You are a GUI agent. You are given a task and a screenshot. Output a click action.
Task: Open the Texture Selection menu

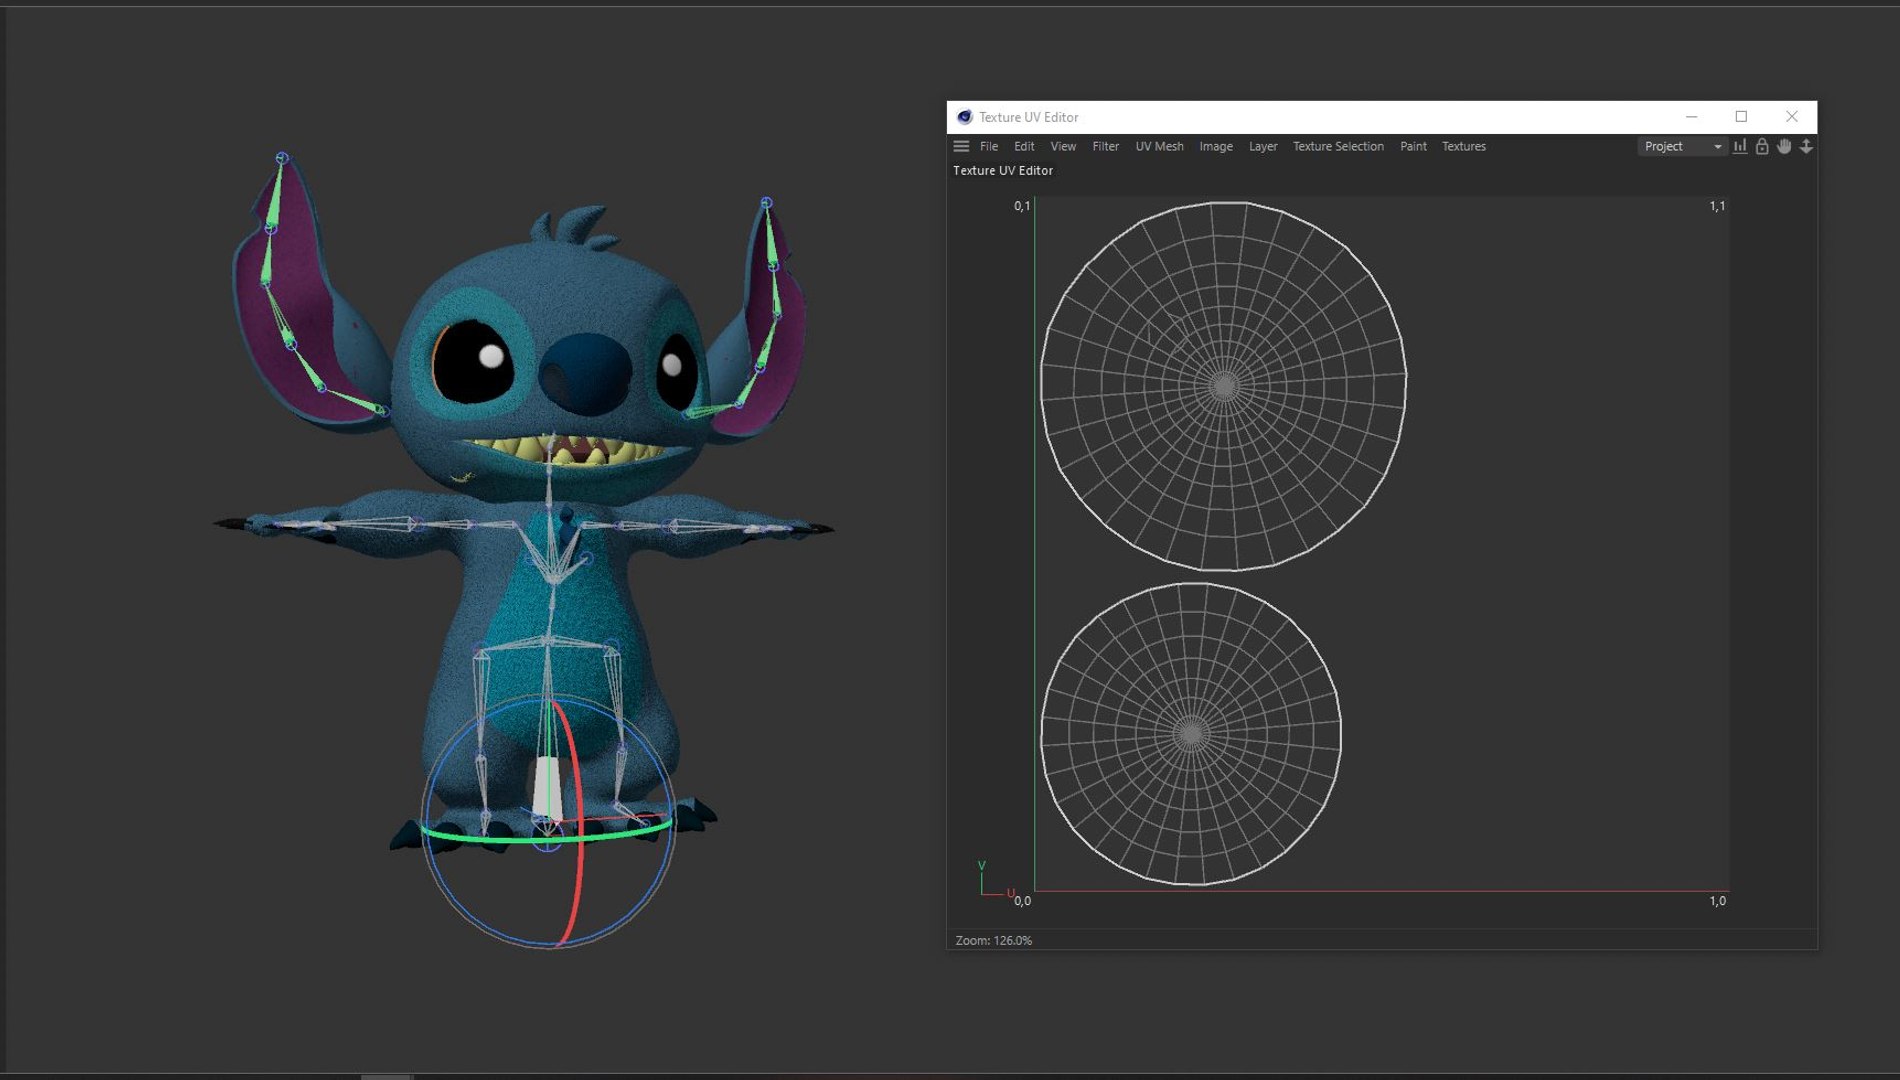(1338, 146)
